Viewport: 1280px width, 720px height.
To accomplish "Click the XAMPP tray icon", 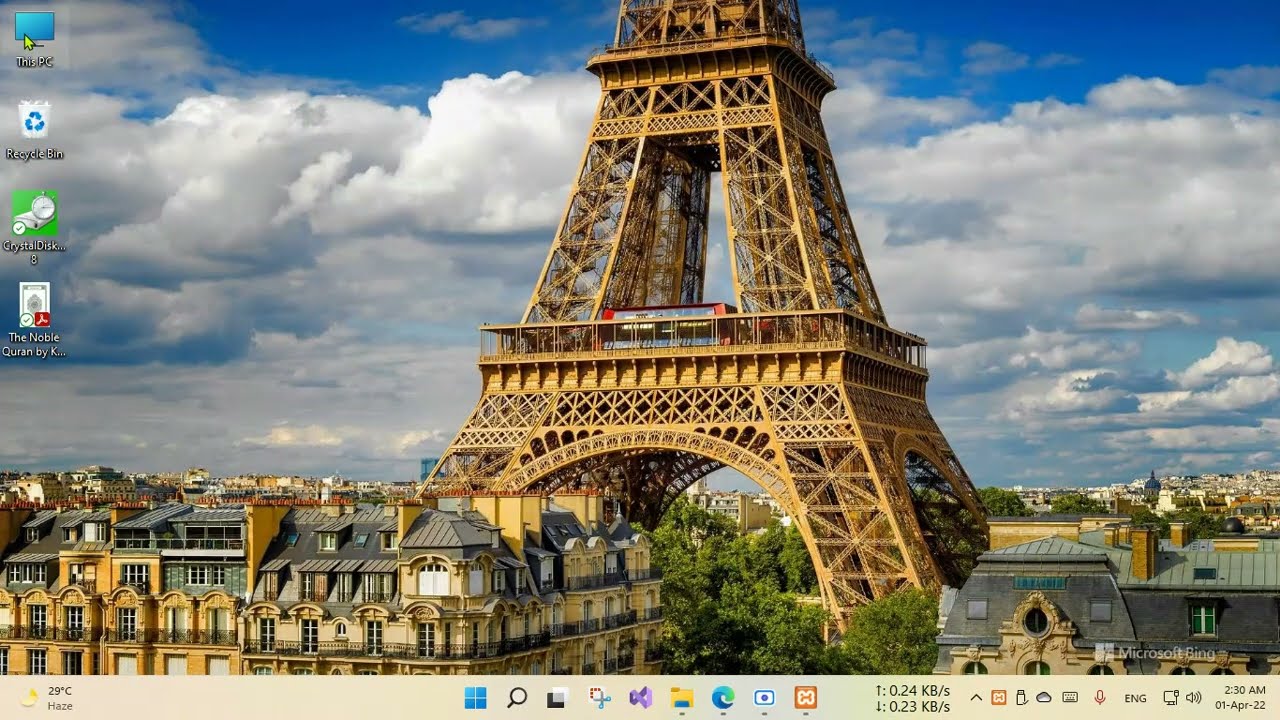I will [x=998, y=698].
